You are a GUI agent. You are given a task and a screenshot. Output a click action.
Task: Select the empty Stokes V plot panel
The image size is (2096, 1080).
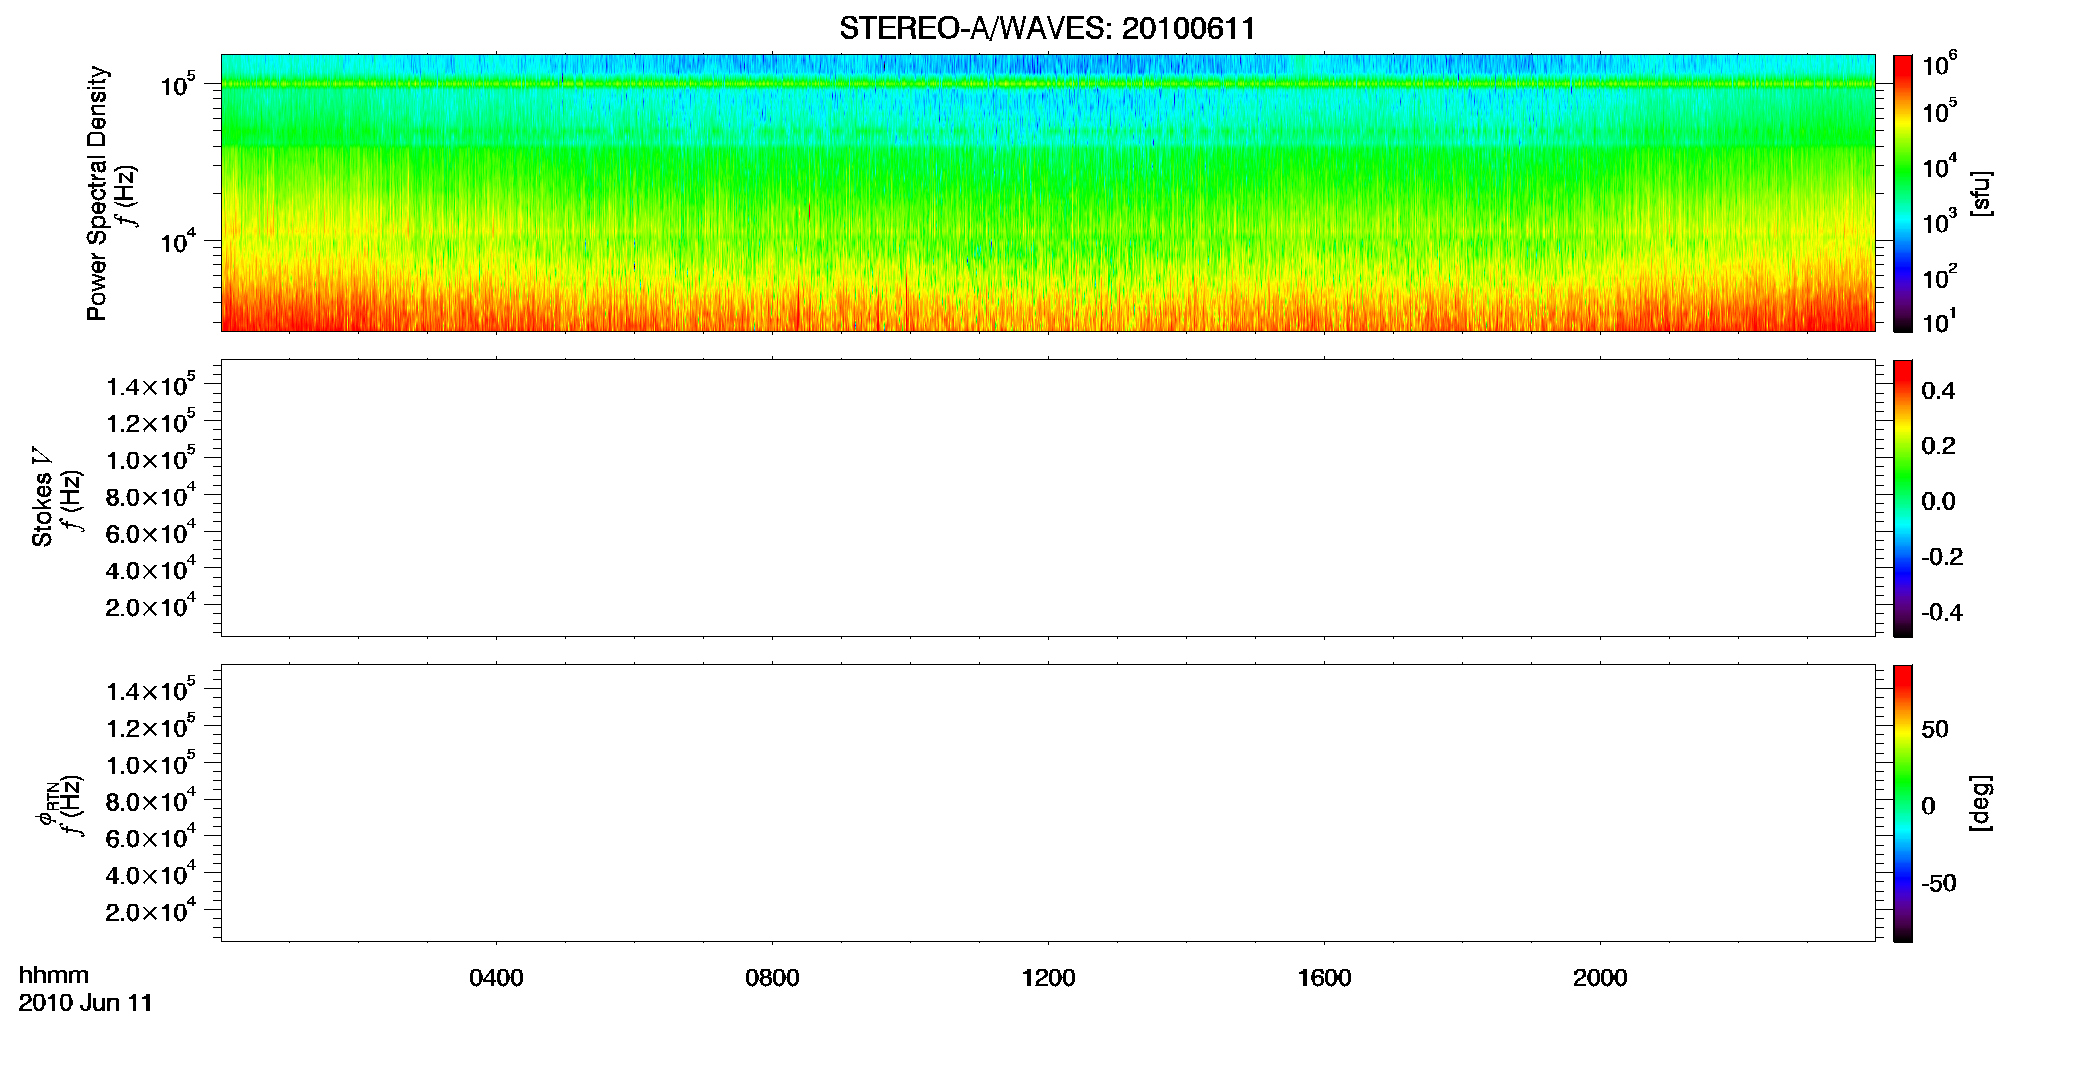tap(1048, 498)
